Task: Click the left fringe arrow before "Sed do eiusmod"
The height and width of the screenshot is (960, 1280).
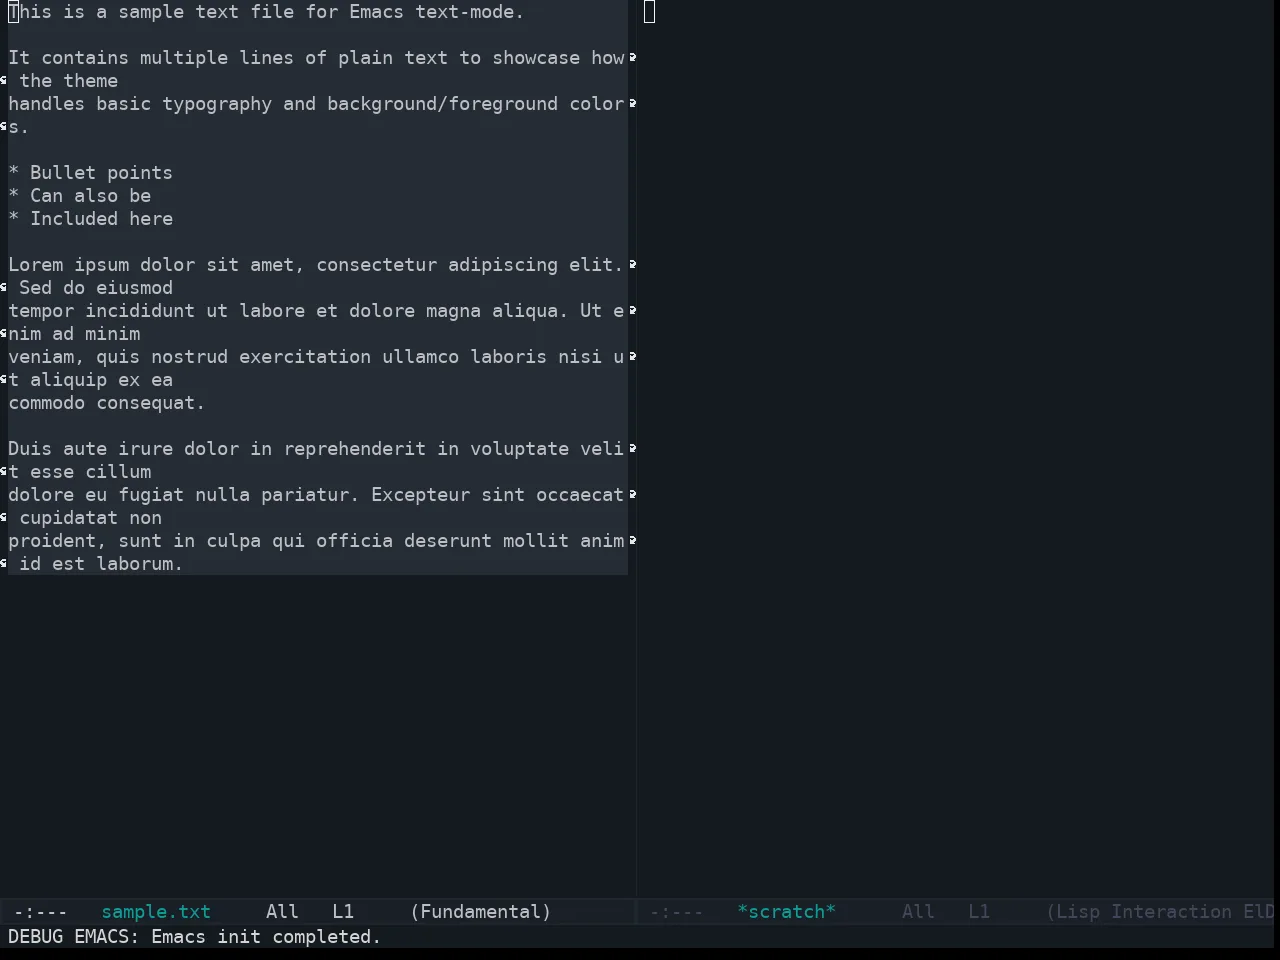Action: [4, 288]
